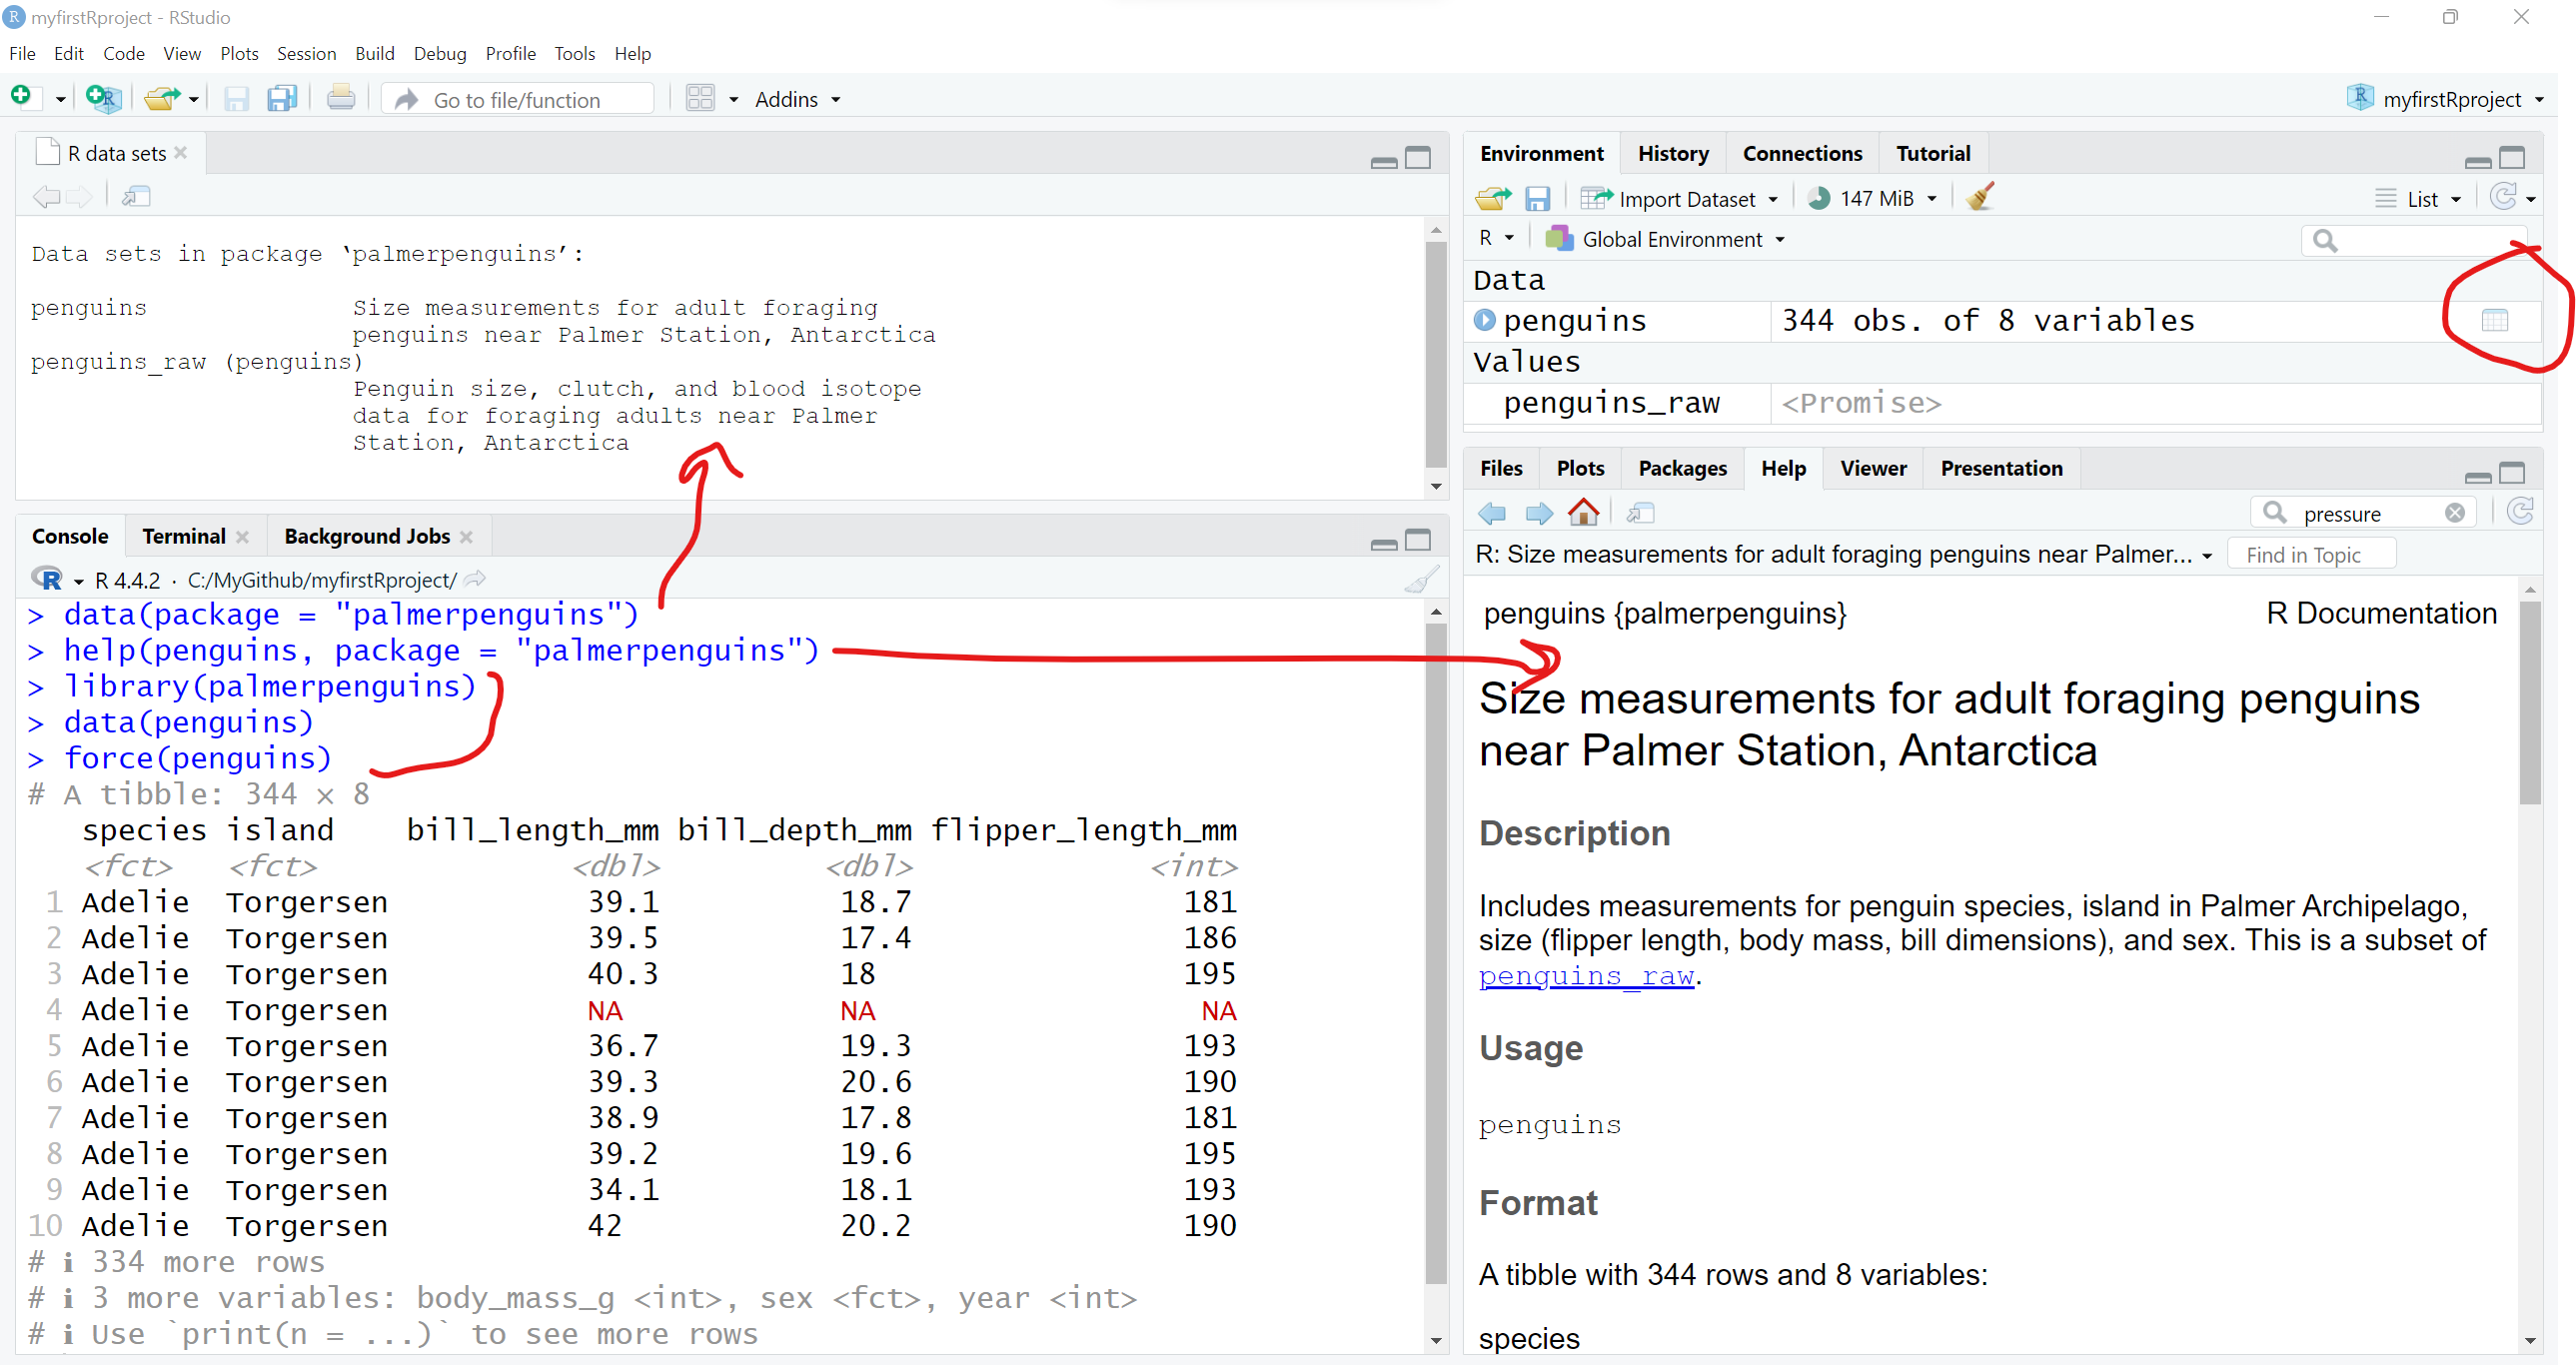Clear the console with broom icon
Image resolution: width=2576 pixels, height=1365 pixels.
(x=1421, y=579)
